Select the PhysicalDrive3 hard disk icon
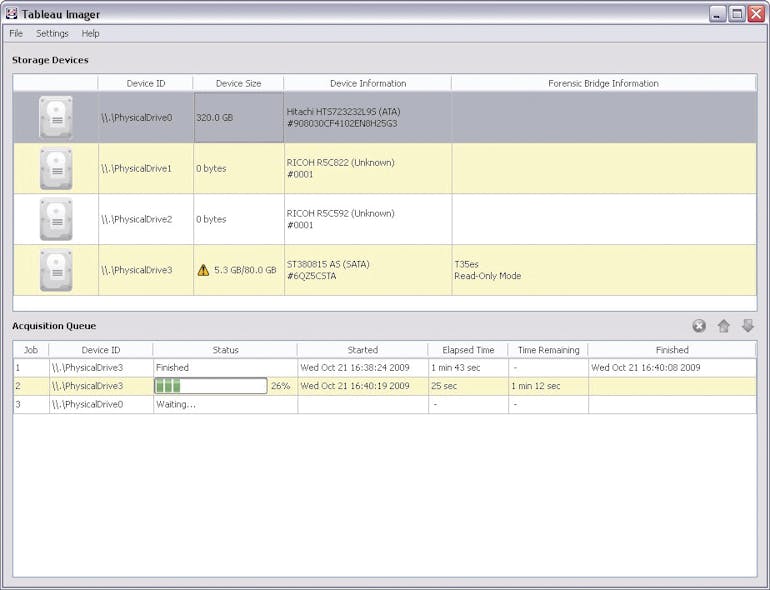Viewport: 770px width, 590px height. 56,270
